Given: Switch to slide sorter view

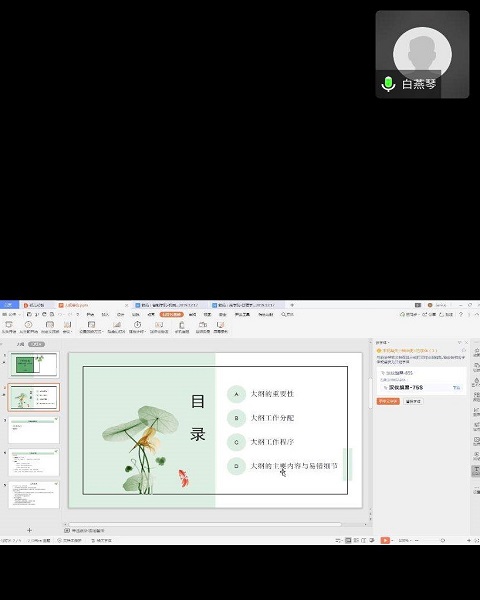Looking at the screenshot, I should click(x=356, y=540).
